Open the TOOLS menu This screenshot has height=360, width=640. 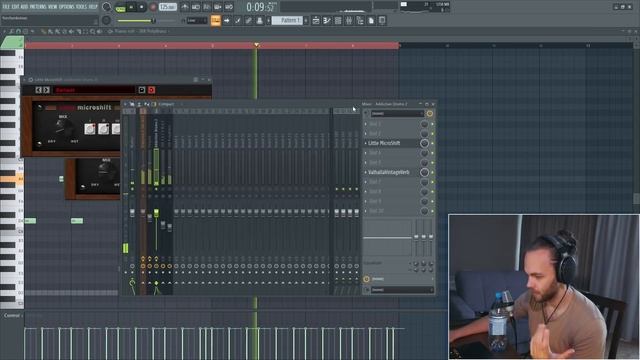82,7
